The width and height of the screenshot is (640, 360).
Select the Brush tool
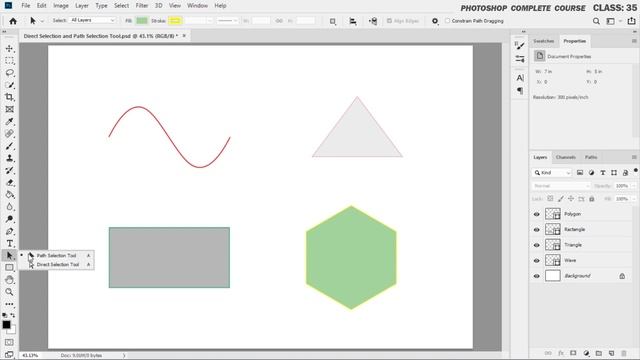pyautogui.click(x=9, y=146)
